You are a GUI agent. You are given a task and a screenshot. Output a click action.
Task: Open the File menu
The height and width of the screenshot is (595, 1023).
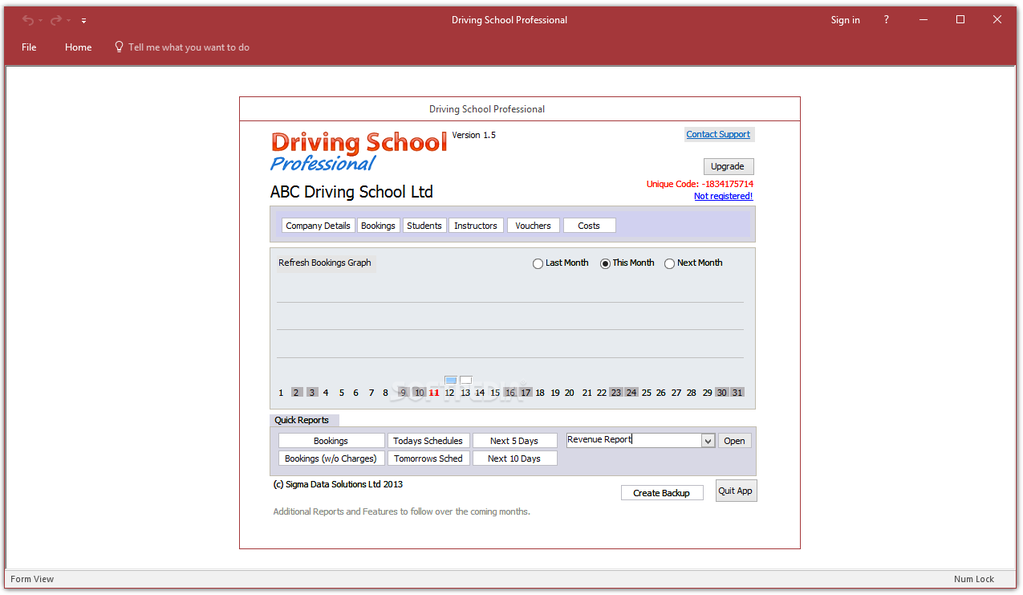pyautogui.click(x=29, y=47)
